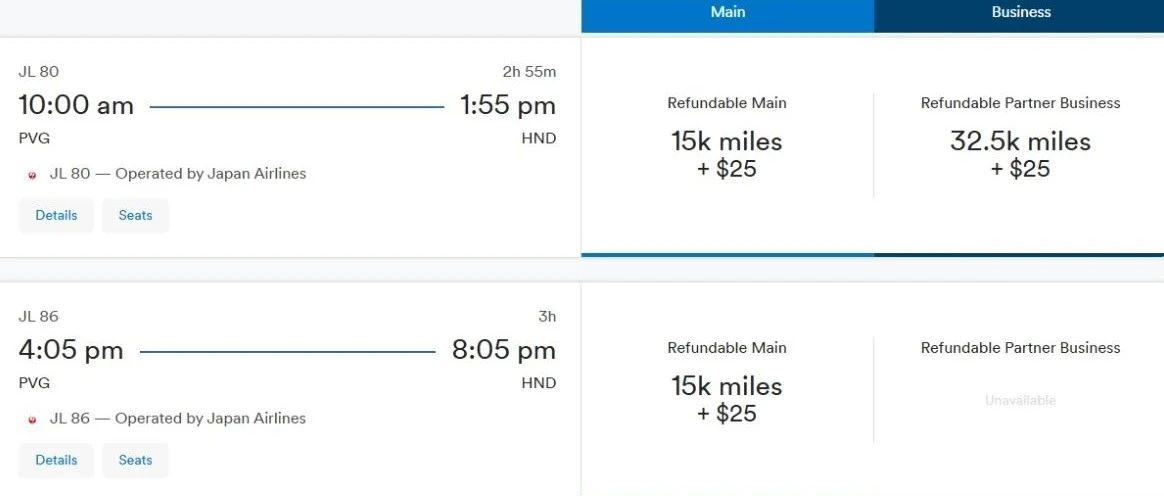Open Details for flight JL 80

coord(56,215)
